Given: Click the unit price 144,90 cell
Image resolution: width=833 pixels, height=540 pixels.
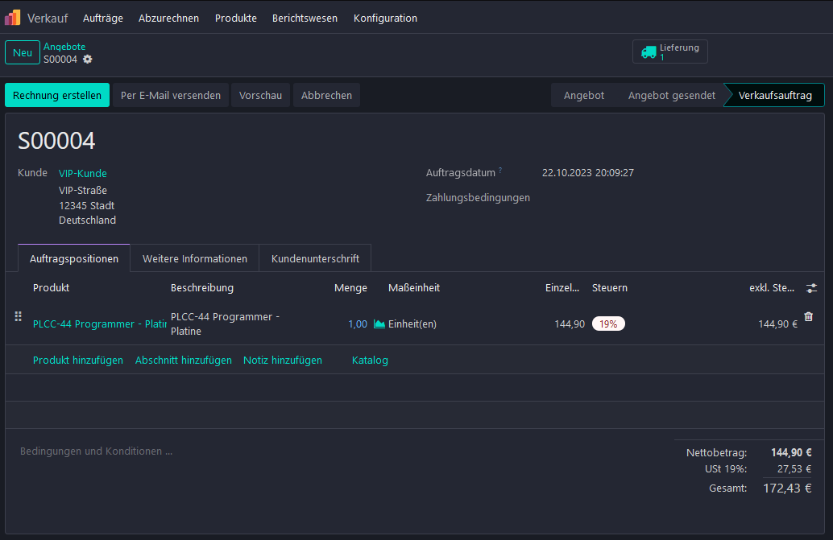Looking at the screenshot, I should 570,324.
